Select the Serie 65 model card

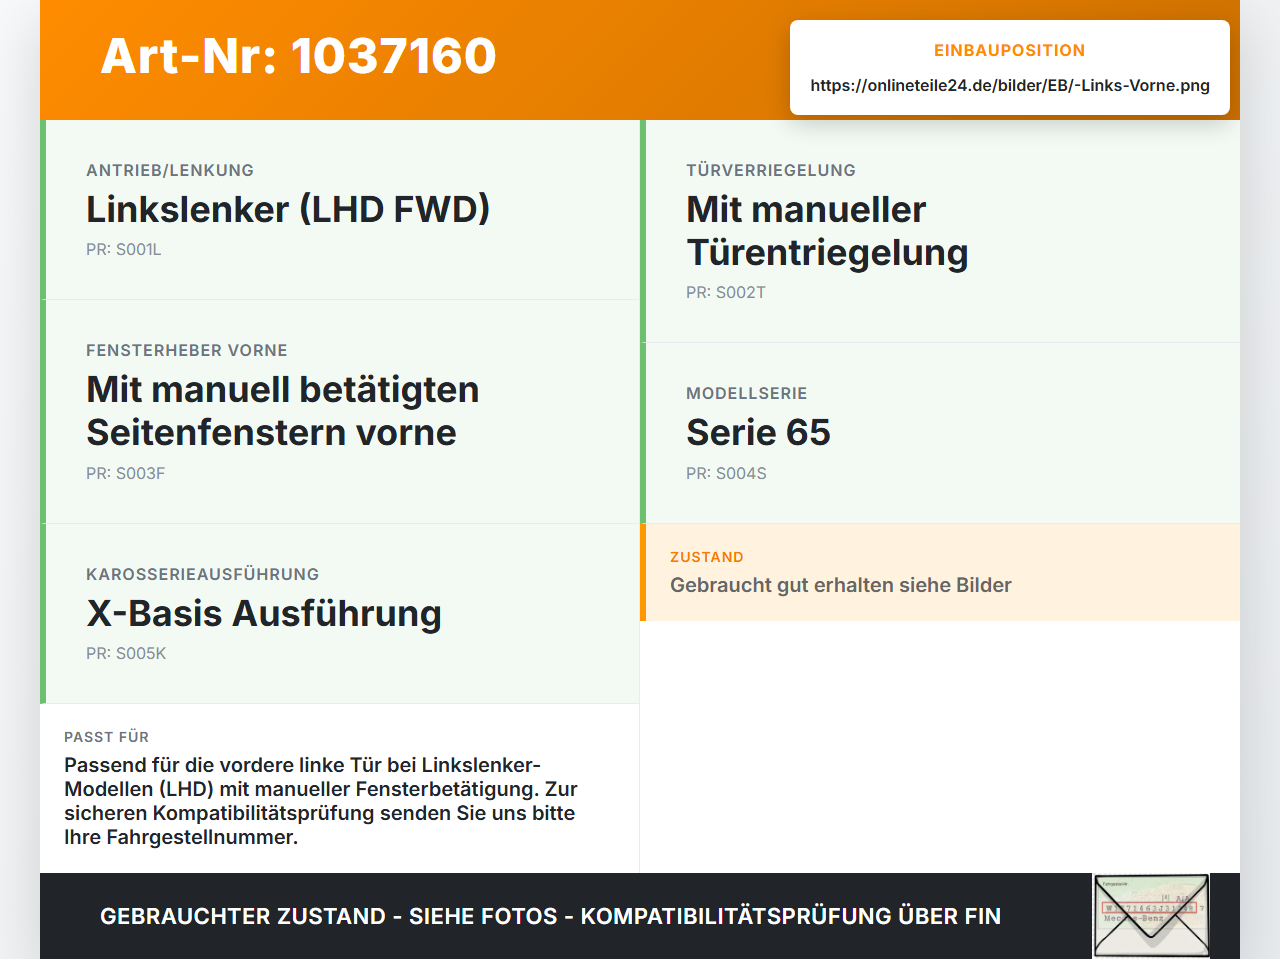click(x=940, y=433)
